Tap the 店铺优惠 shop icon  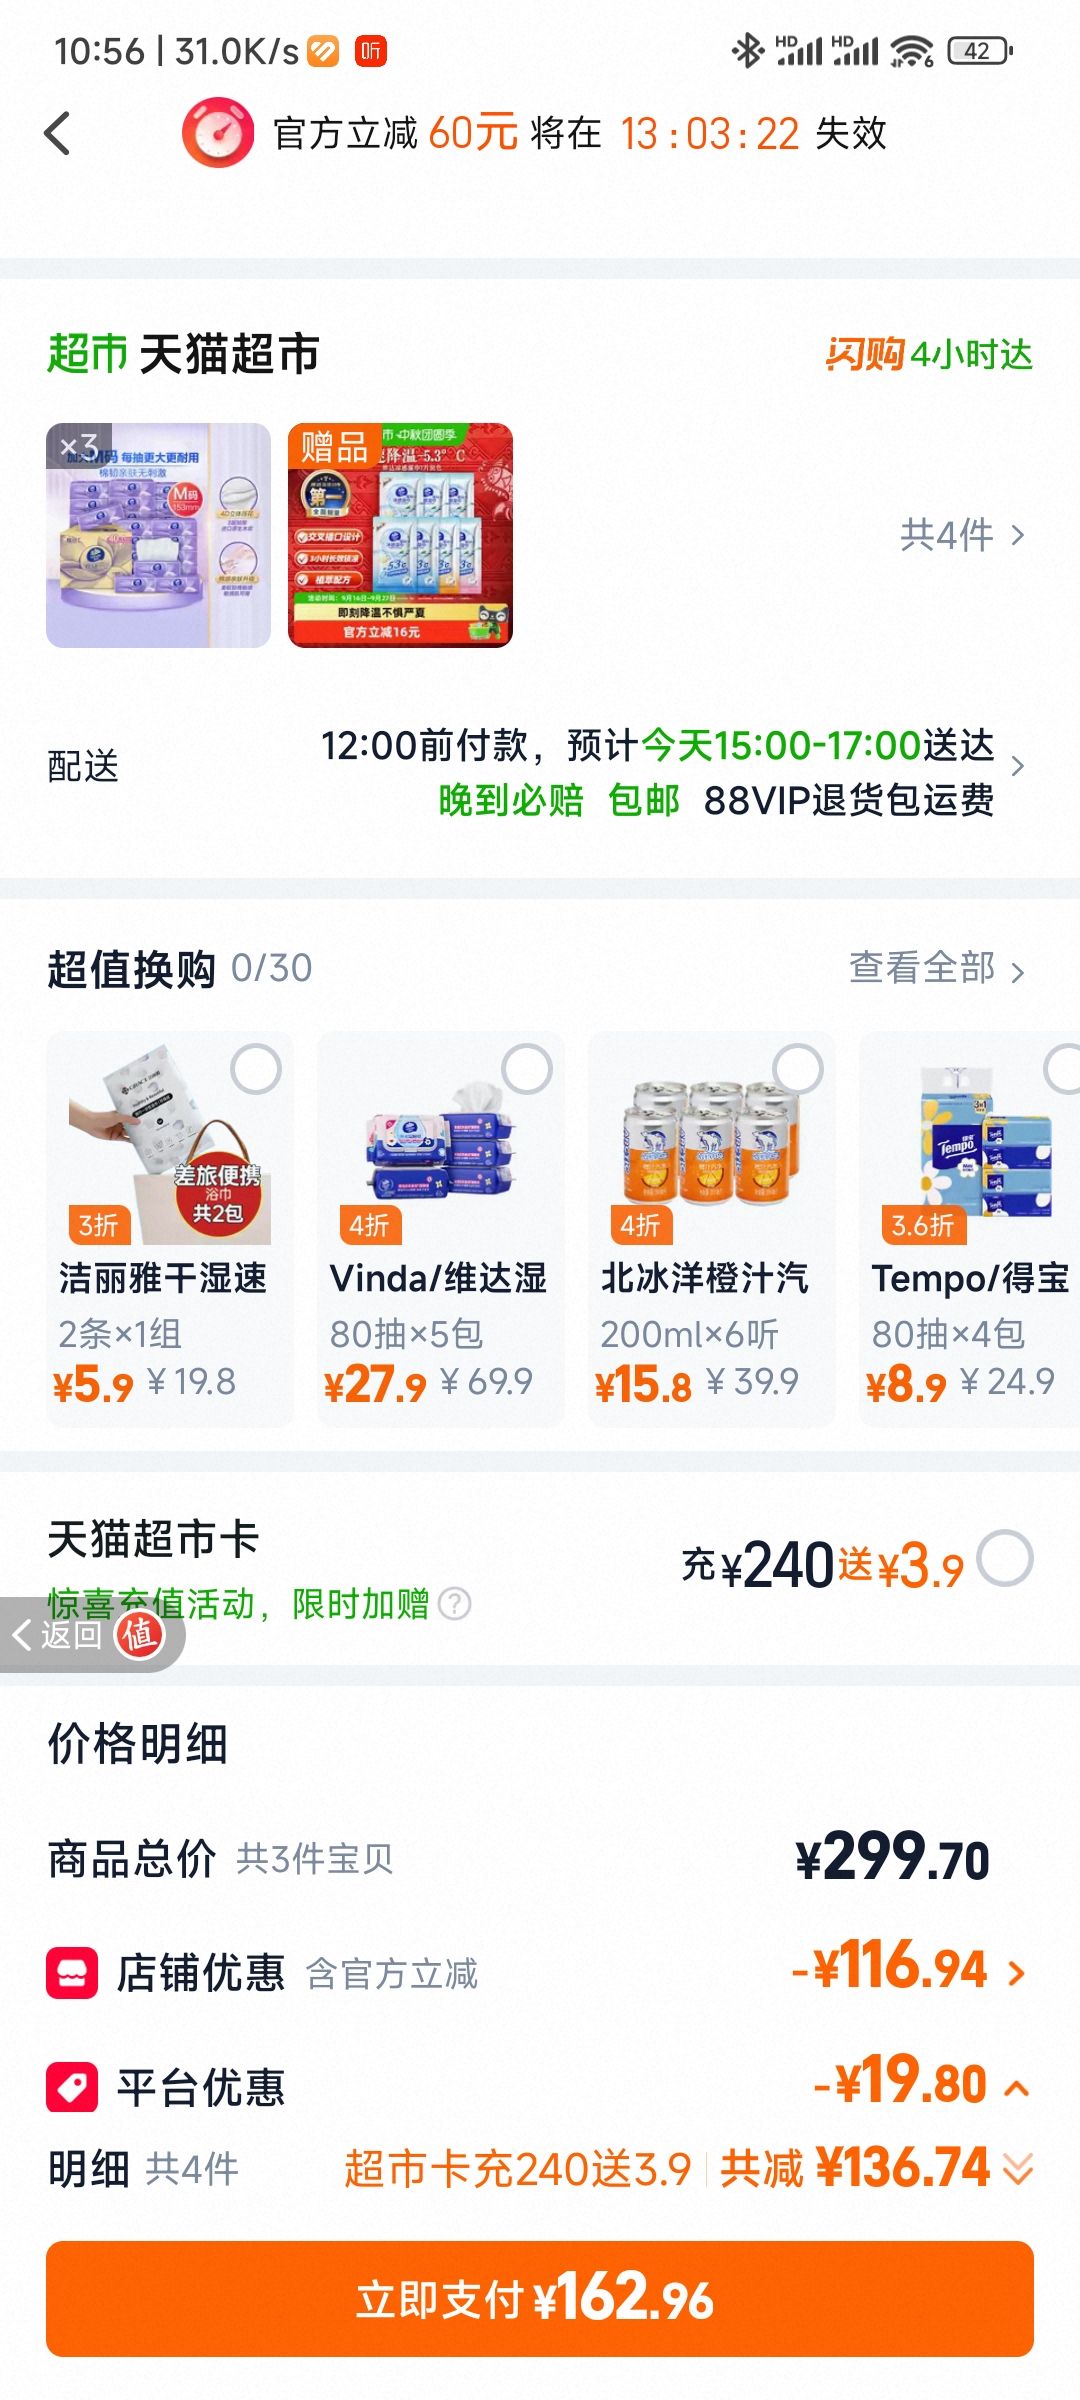72,1973
